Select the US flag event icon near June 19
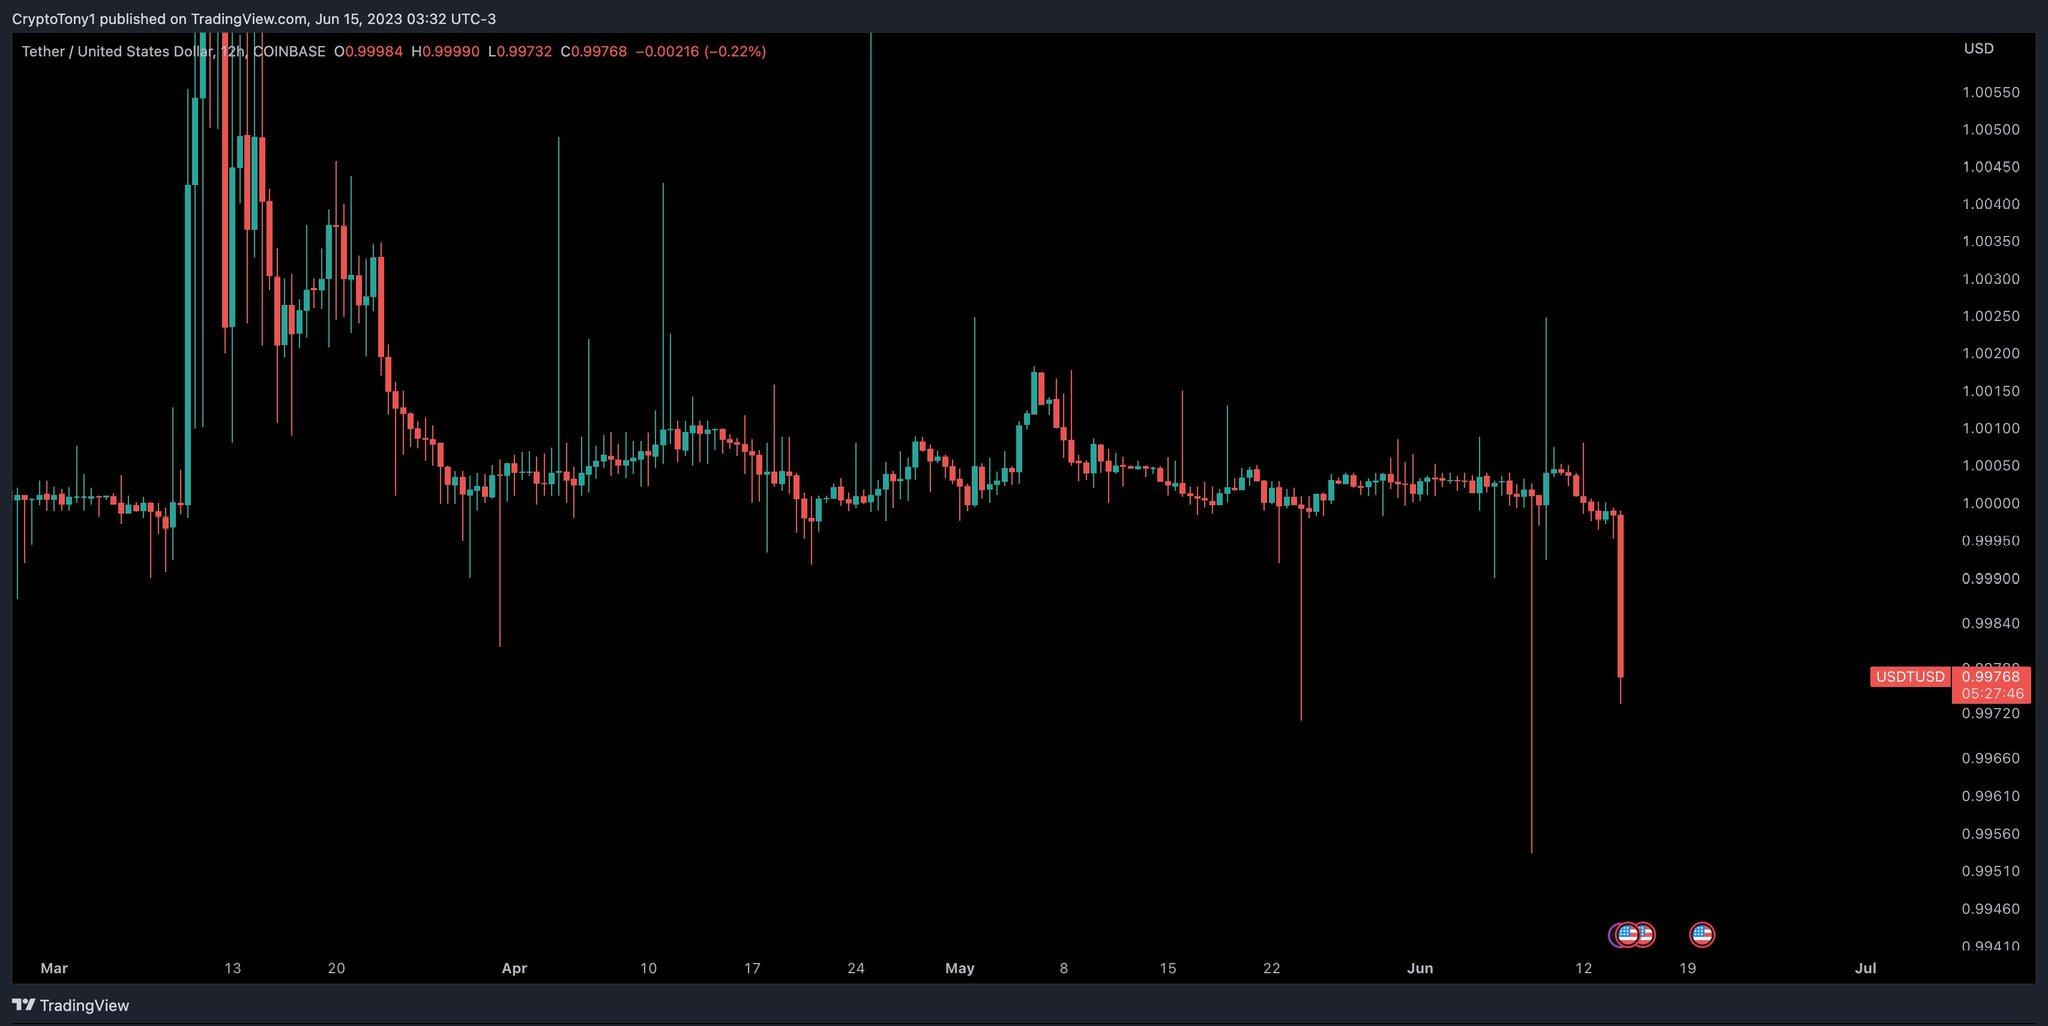This screenshot has width=2048, height=1026. tap(1701, 935)
